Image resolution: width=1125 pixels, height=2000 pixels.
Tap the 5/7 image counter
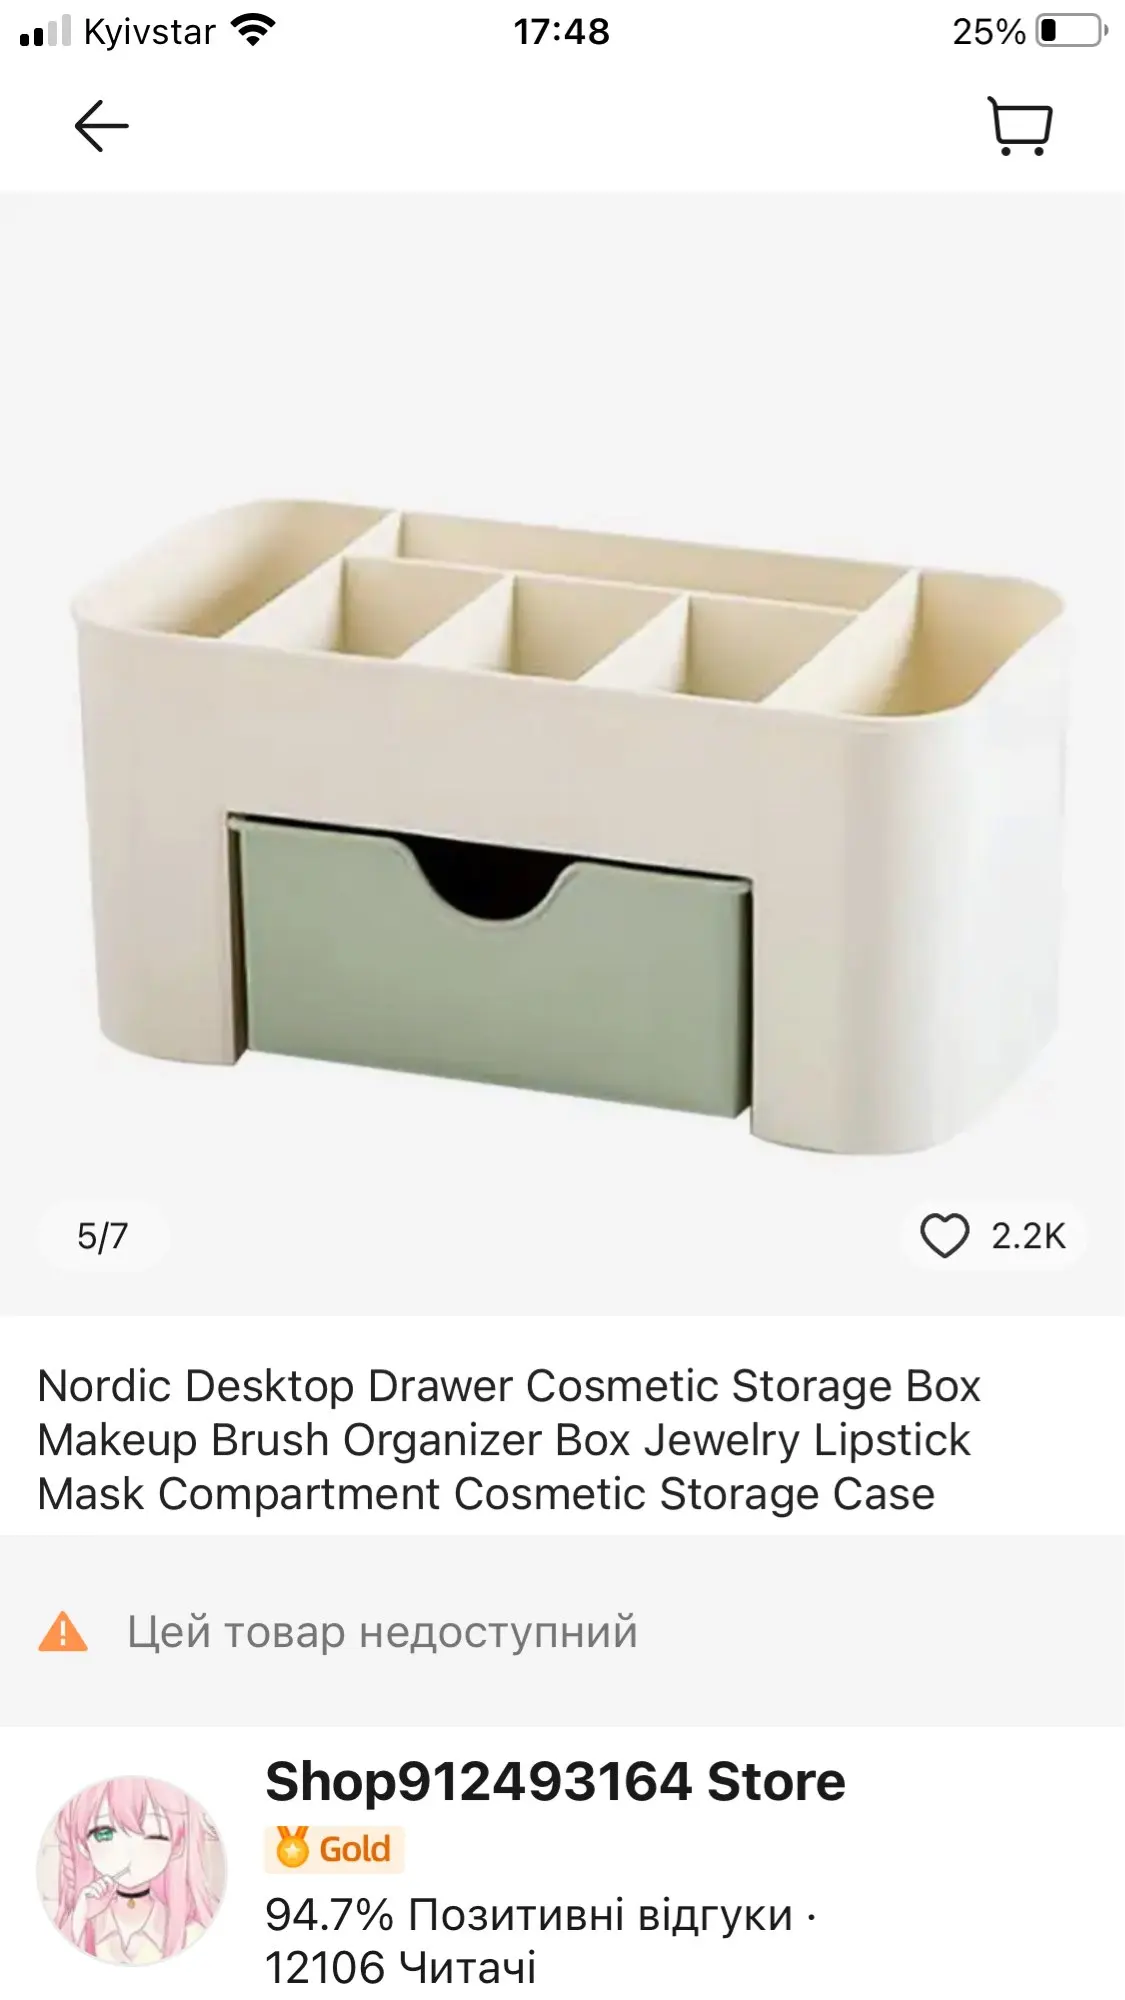point(102,1236)
